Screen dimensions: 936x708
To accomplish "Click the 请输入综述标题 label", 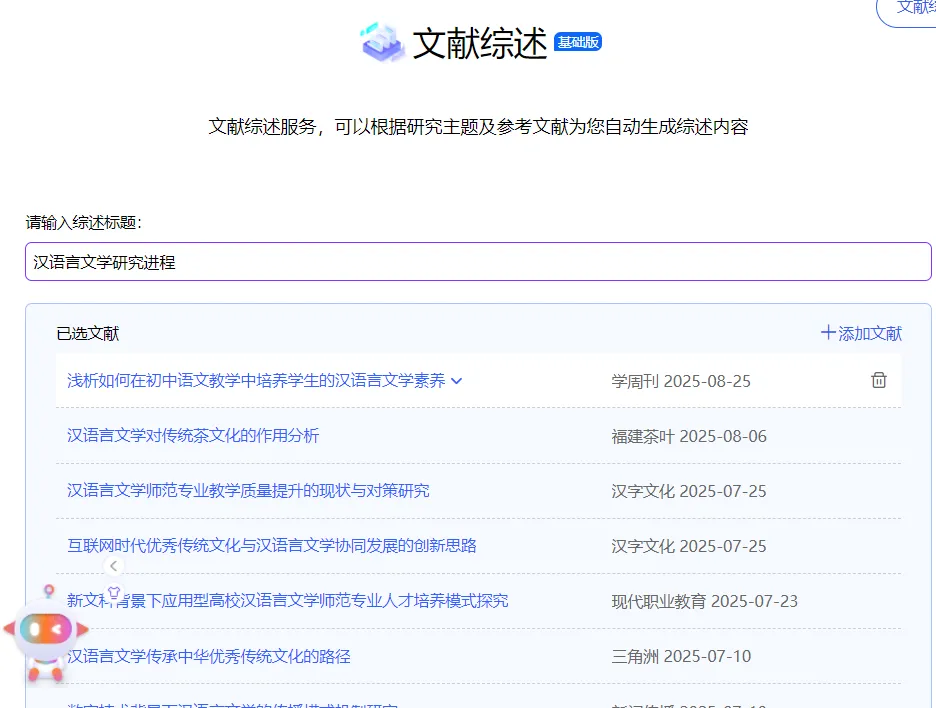I will point(84,223).
